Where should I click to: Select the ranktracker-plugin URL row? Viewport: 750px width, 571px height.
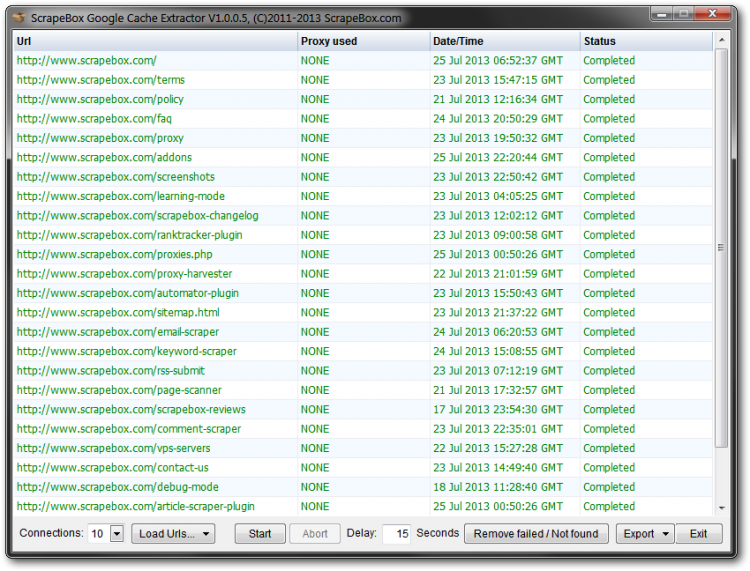pos(363,235)
